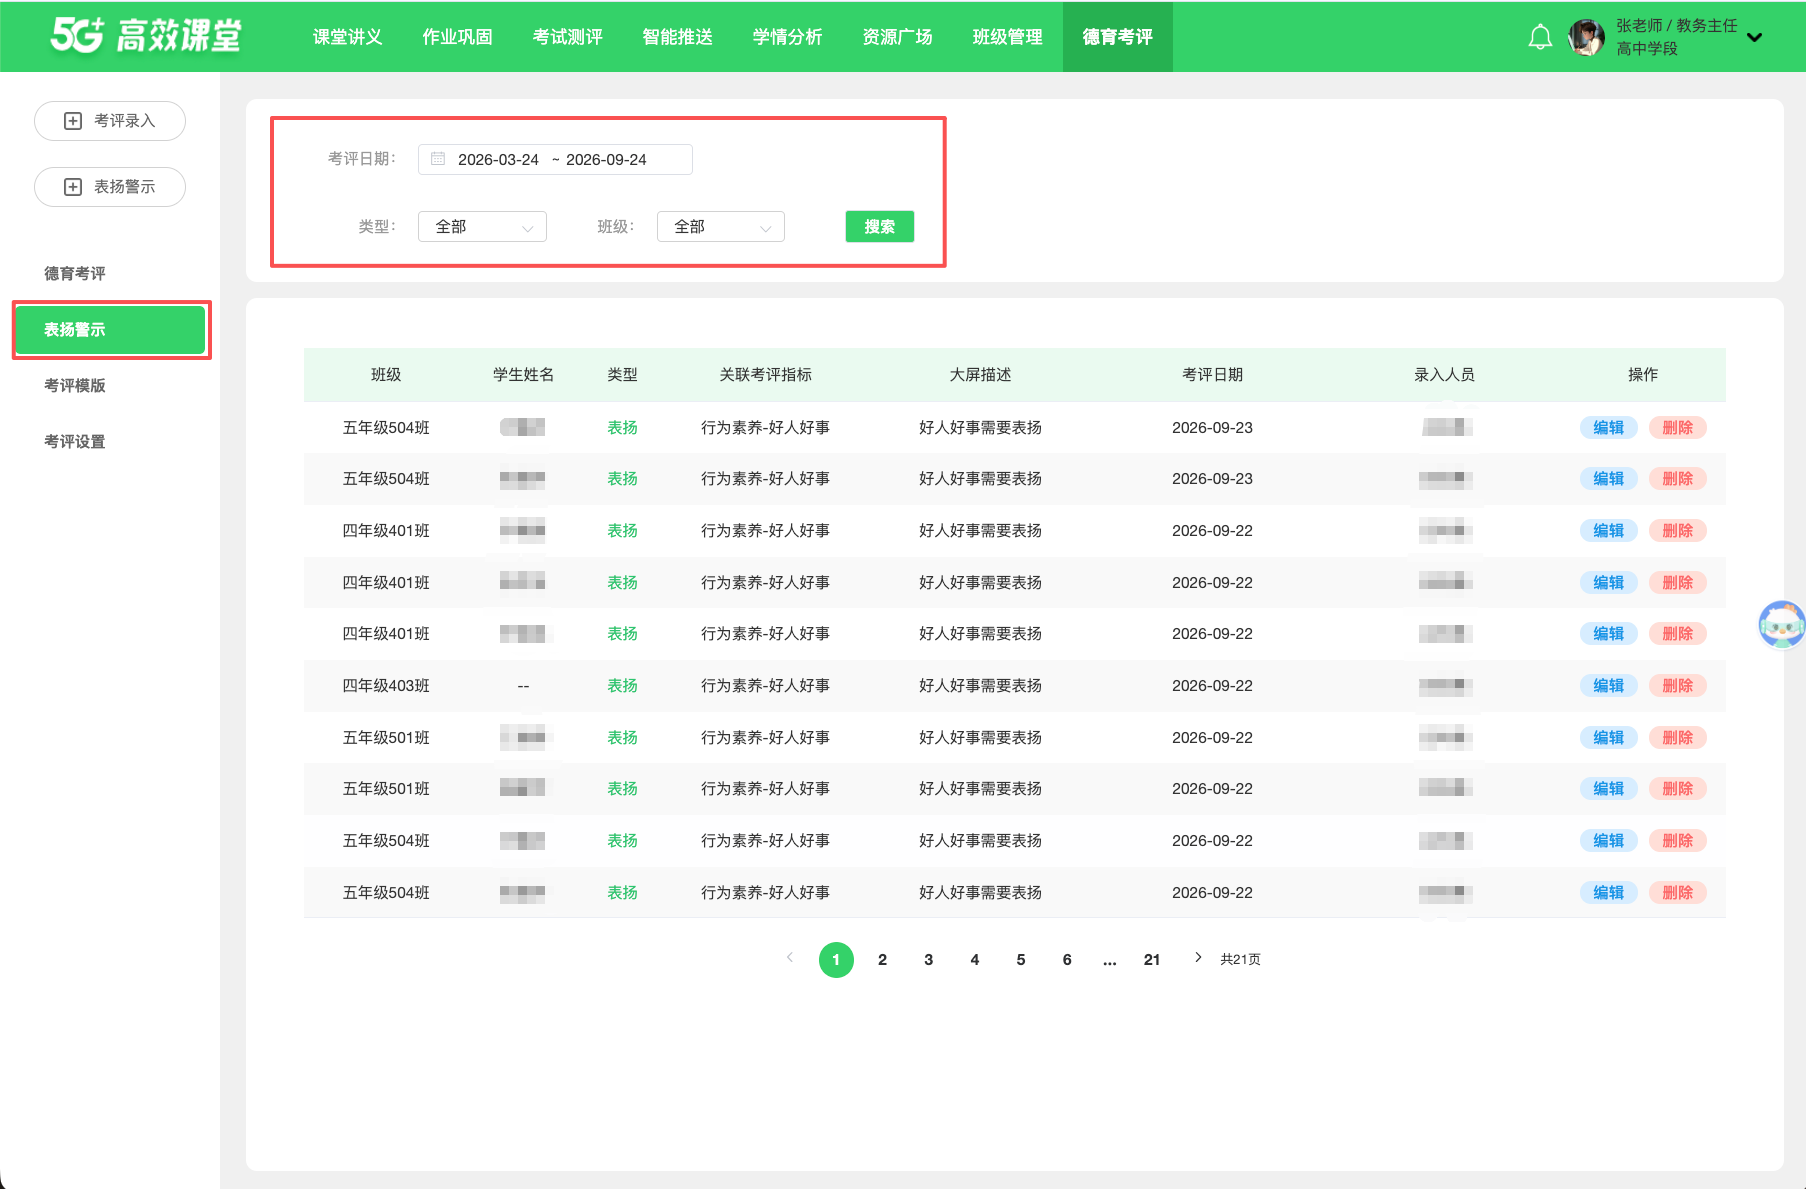The height and width of the screenshot is (1189, 1806).
Task: Open the 班级 dropdown
Action: click(x=721, y=227)
